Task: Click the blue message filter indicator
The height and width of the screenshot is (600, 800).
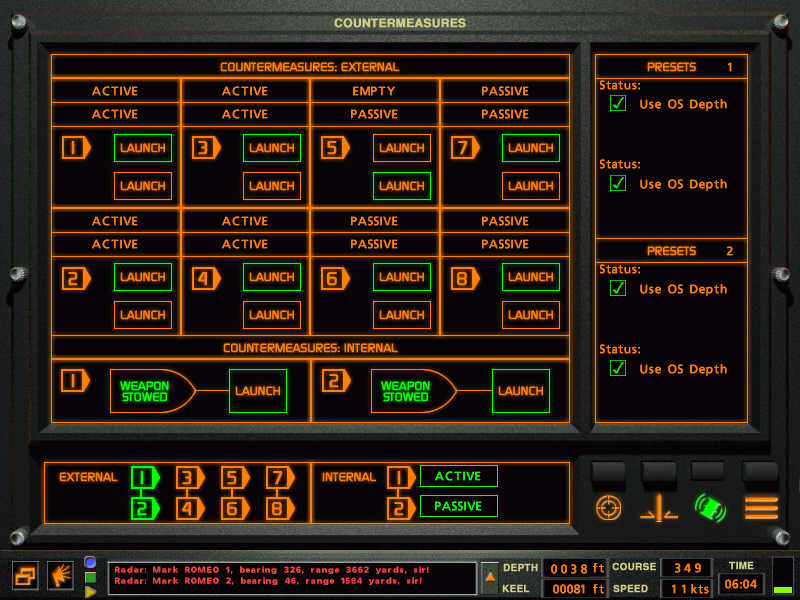Action: 90,562
